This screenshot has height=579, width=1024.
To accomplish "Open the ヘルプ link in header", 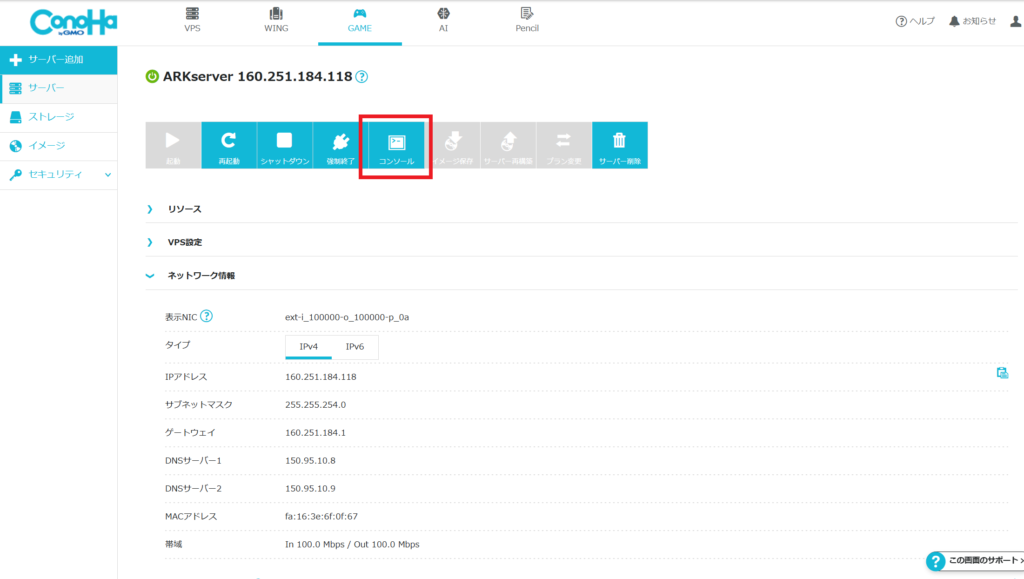I will (915, 21).
